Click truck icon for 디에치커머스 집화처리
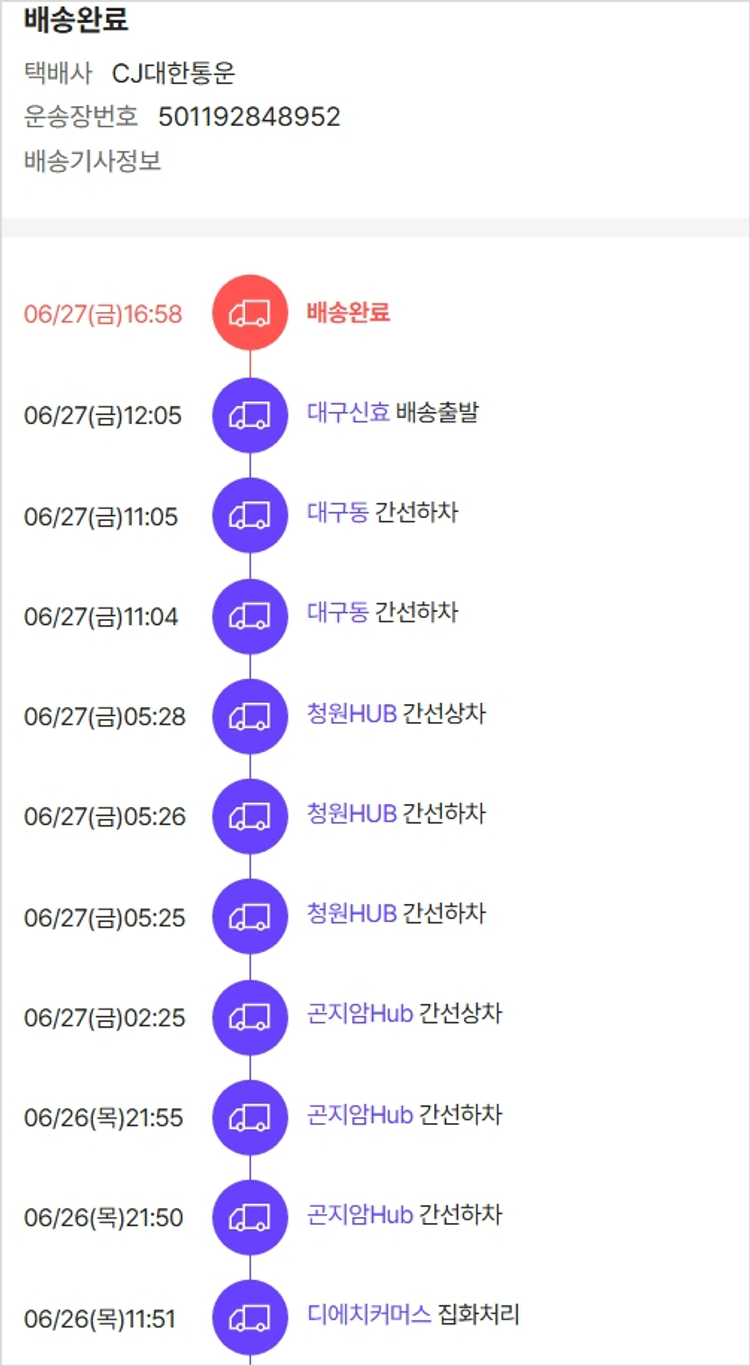Image resolution: width=750 pixels, height=1366 pixels. [x=250, y=1318]
